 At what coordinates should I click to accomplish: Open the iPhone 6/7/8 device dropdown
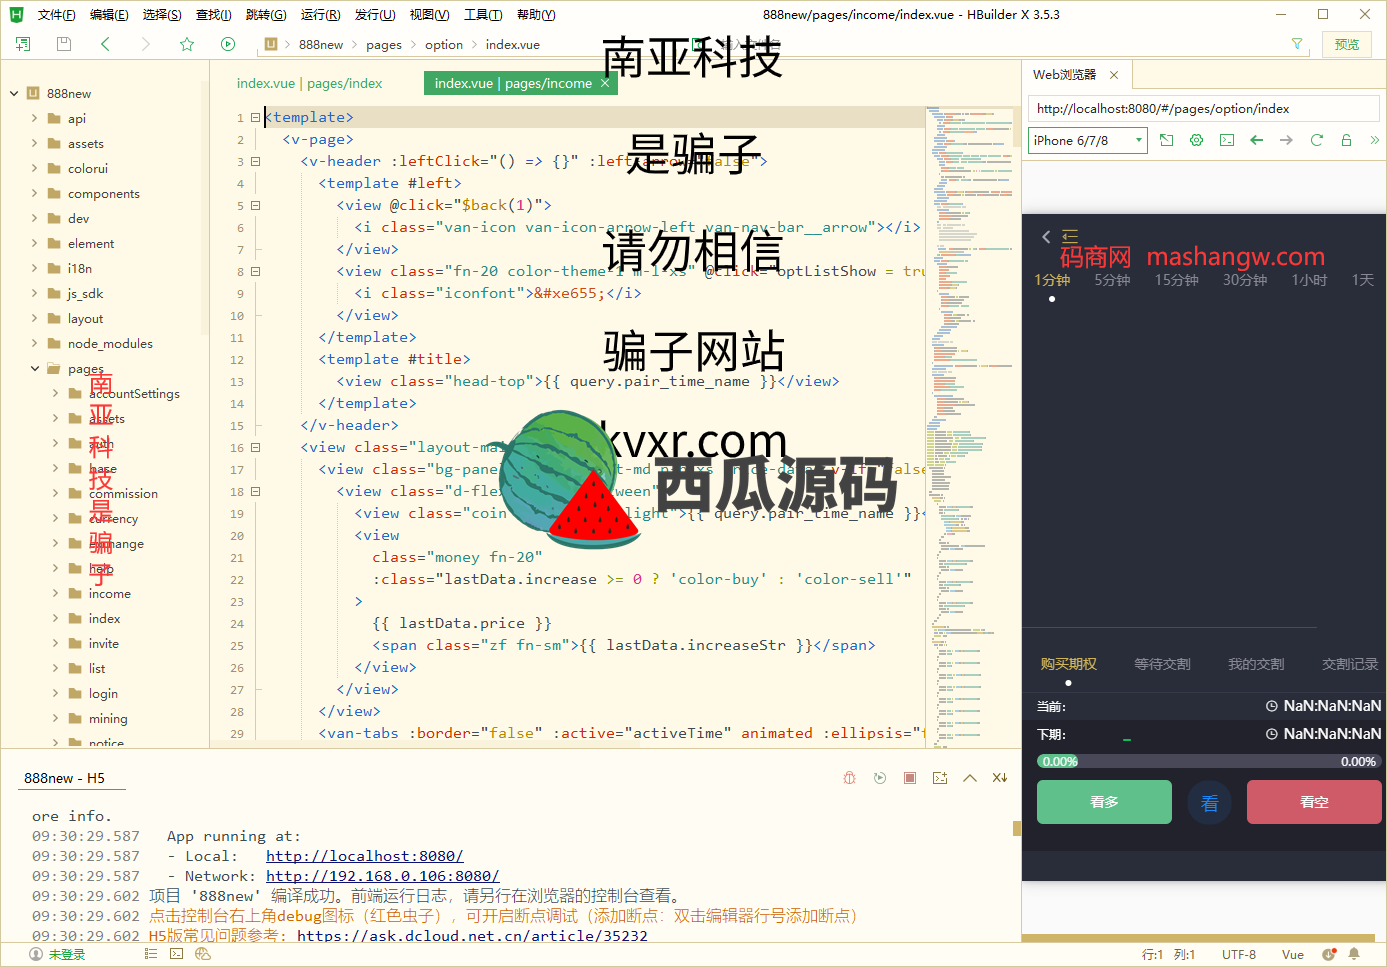coord(1088,141)
